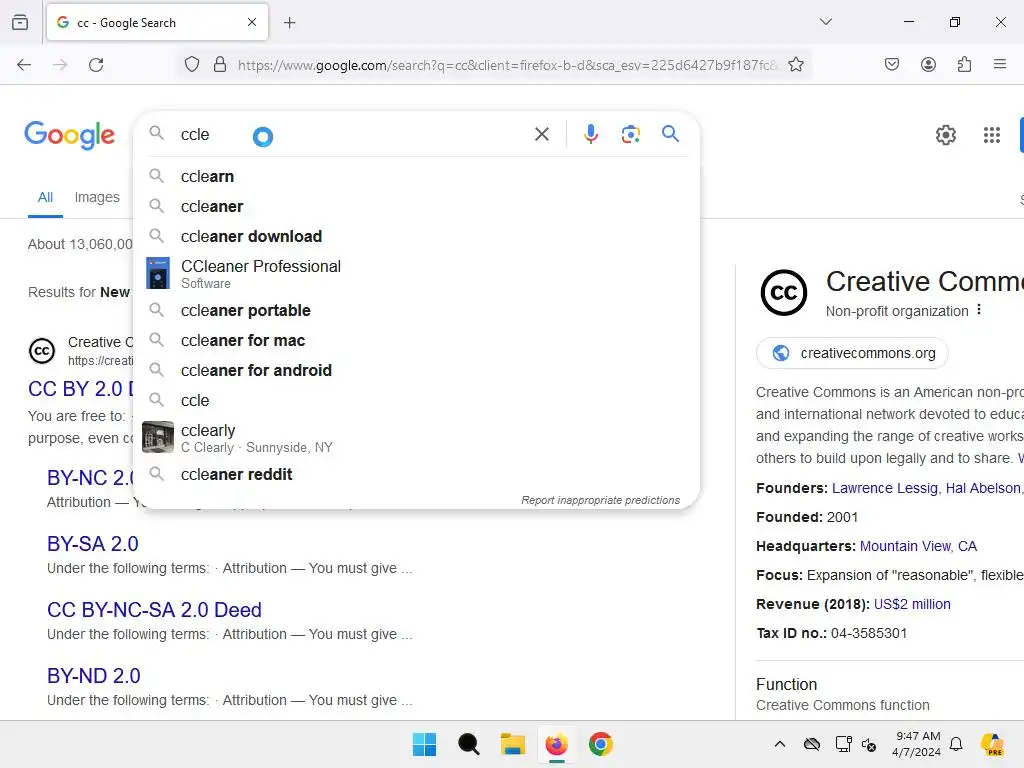1024x768 pixels.
Task: Click the Creative Commons CC logo in panel
Action: 784,292
